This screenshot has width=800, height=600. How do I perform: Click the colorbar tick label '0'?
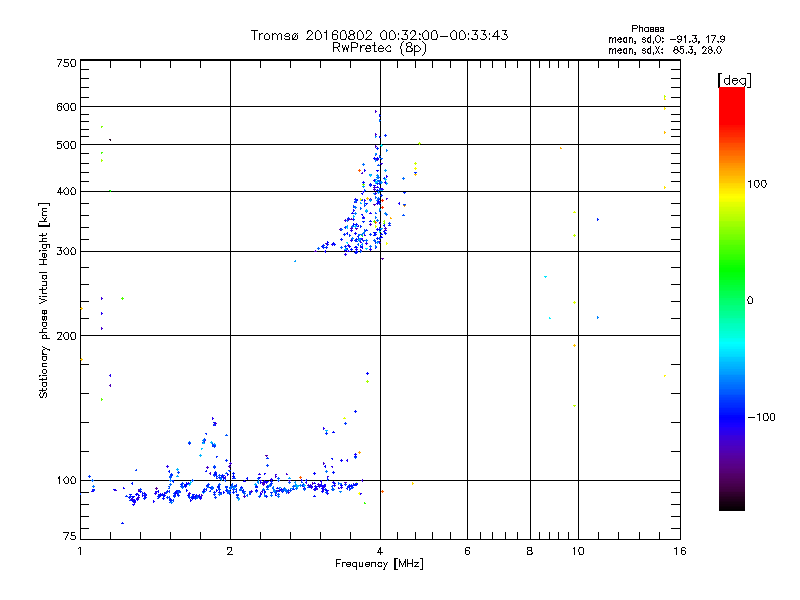click(x=750, y=300)
